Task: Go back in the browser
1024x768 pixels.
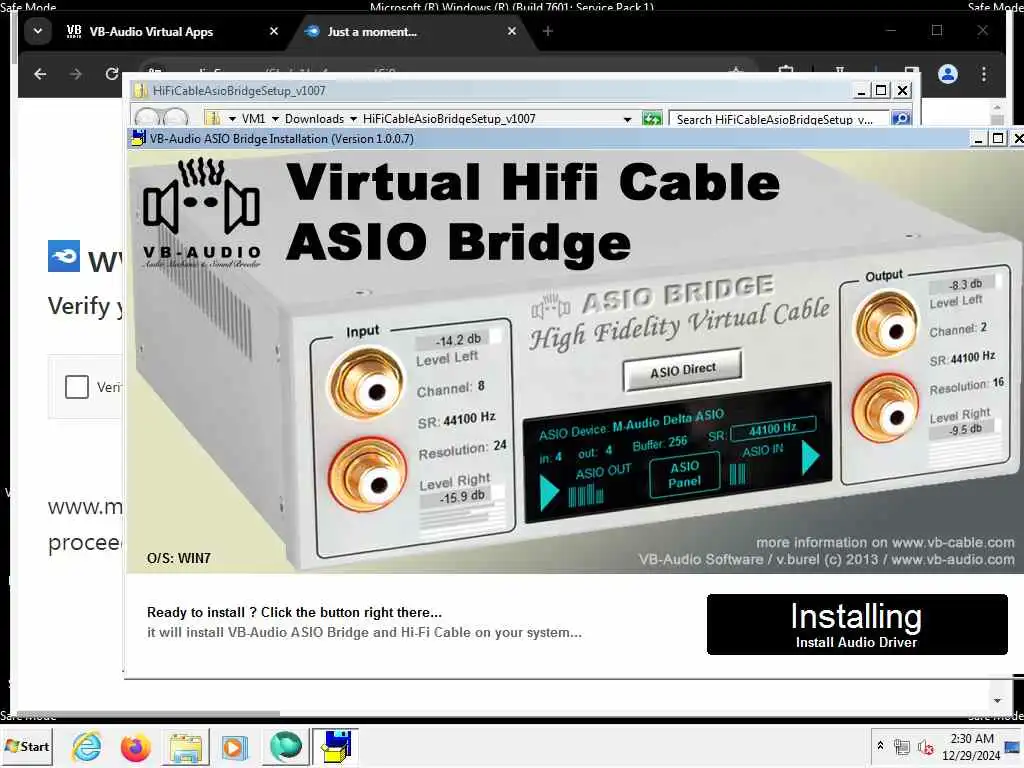Action: coord(40,74)
